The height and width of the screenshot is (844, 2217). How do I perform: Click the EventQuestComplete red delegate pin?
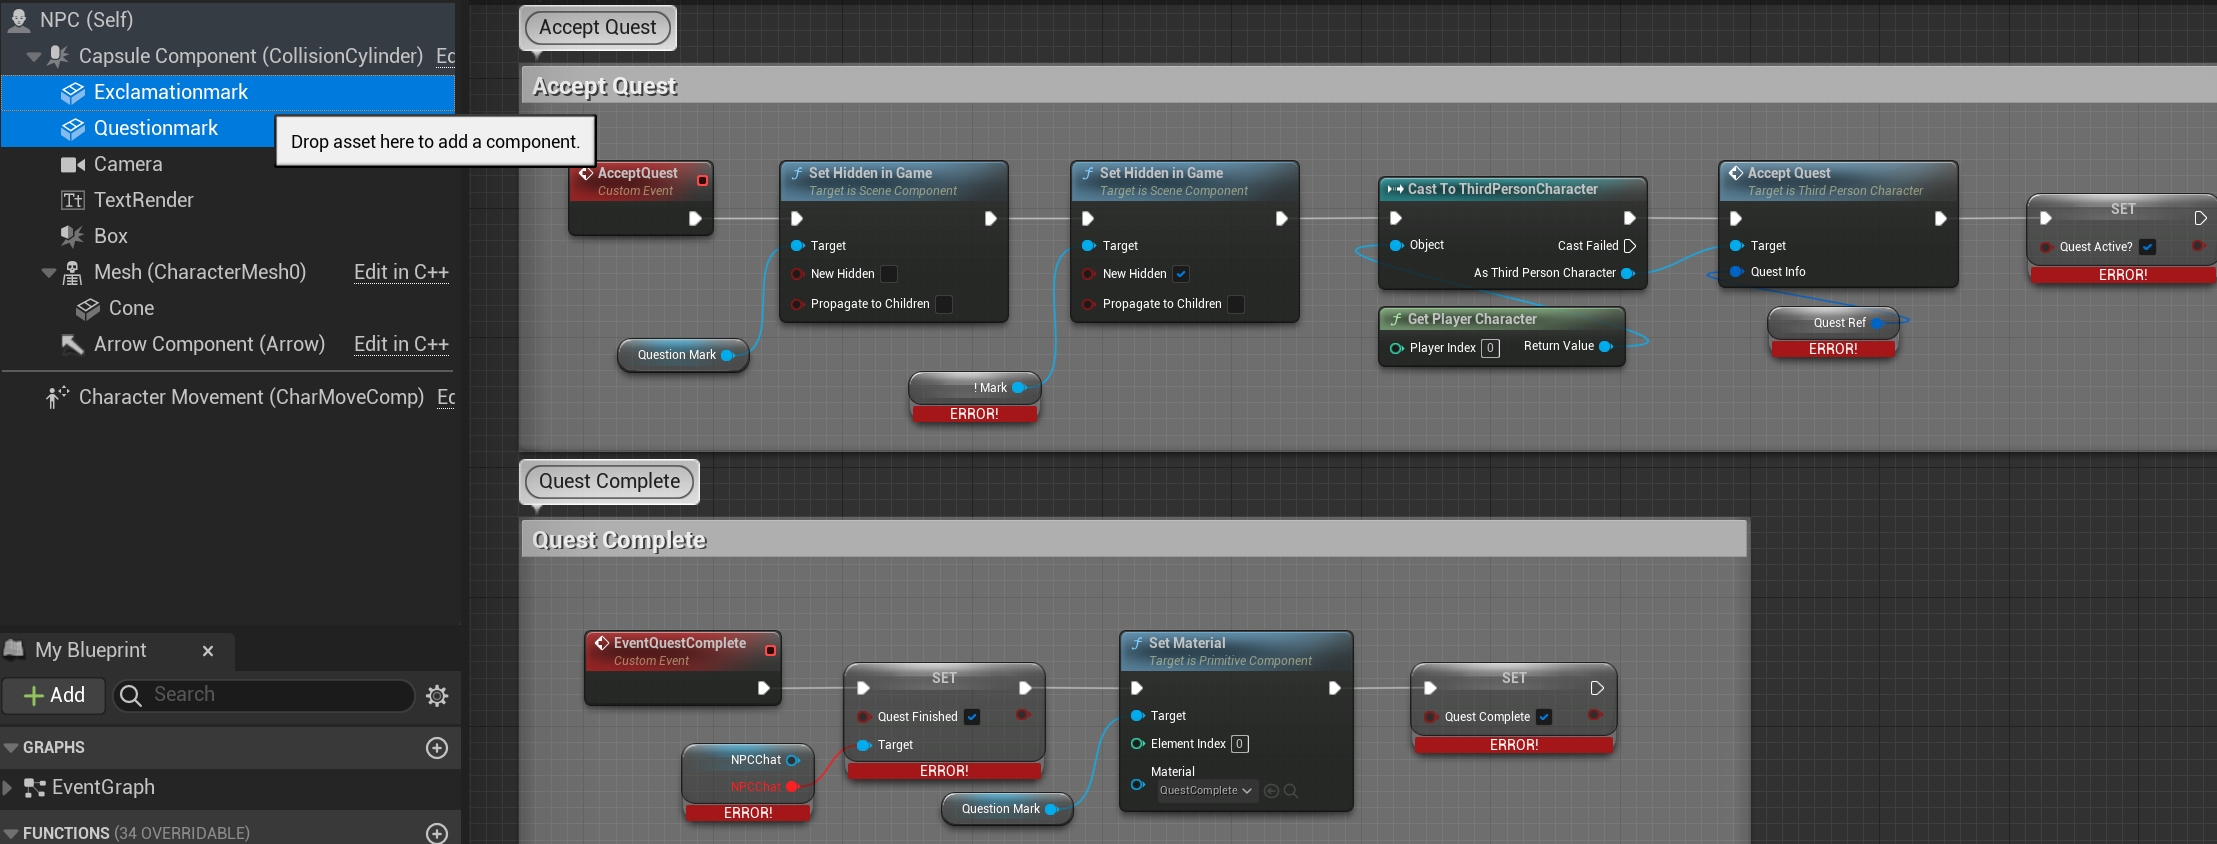(x=770, y=651)
